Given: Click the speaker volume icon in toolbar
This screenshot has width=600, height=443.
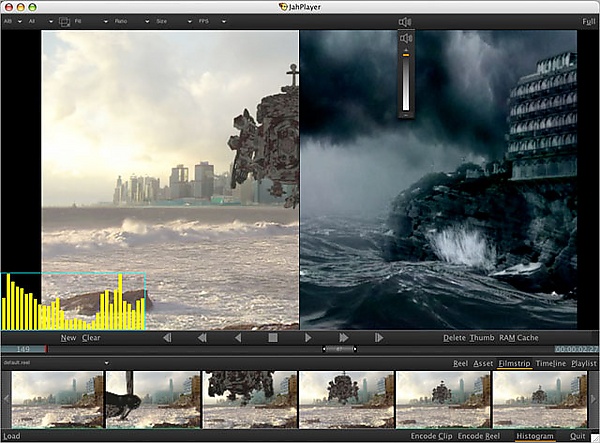Looking at the screenshot, I should pos(405,21).
